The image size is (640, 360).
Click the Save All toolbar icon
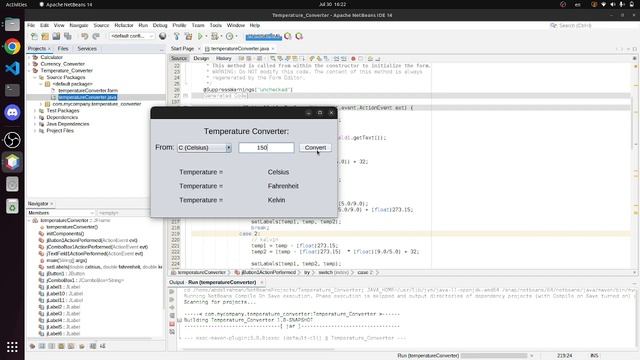pos(67,36)
